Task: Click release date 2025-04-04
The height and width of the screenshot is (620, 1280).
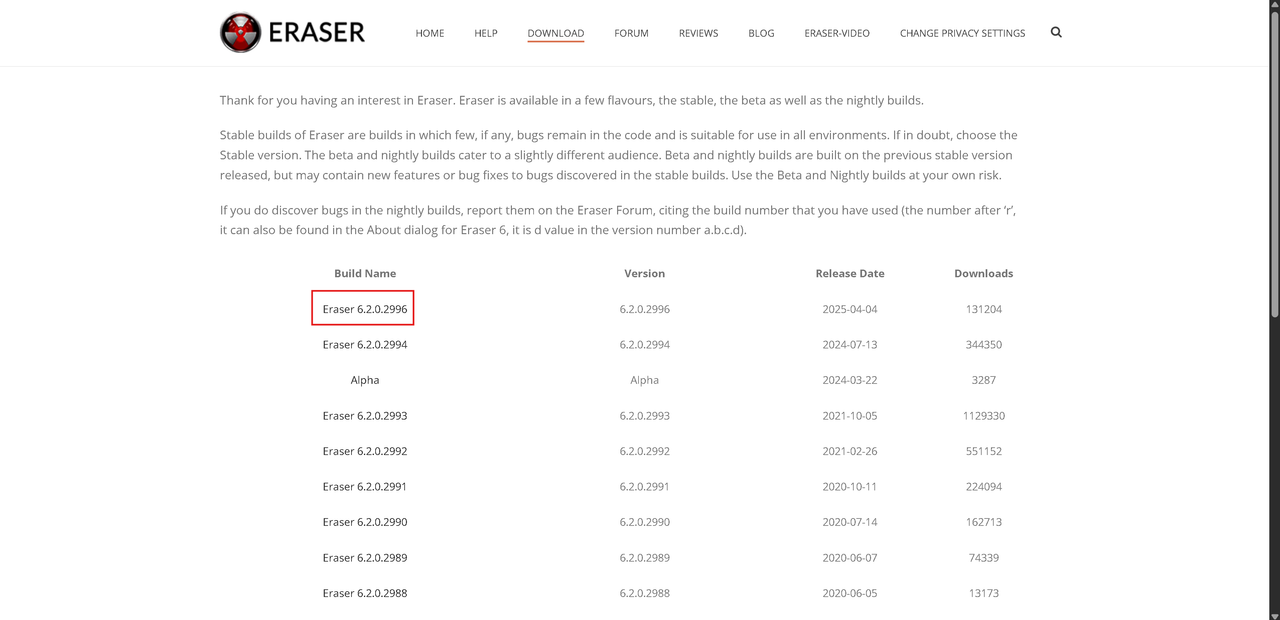Action: 850,309
